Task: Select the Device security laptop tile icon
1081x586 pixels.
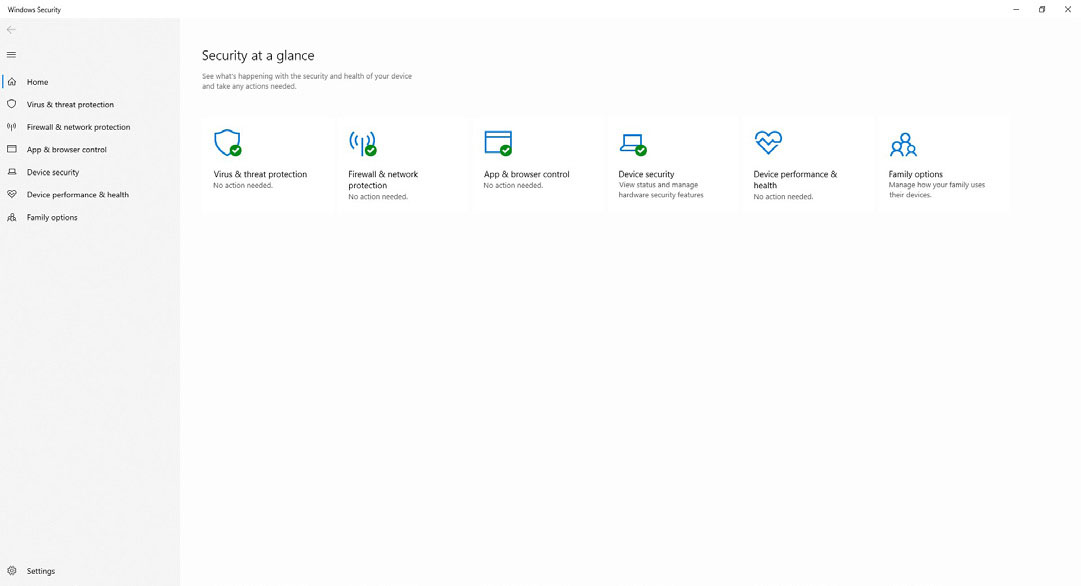Action: [632, 144]
